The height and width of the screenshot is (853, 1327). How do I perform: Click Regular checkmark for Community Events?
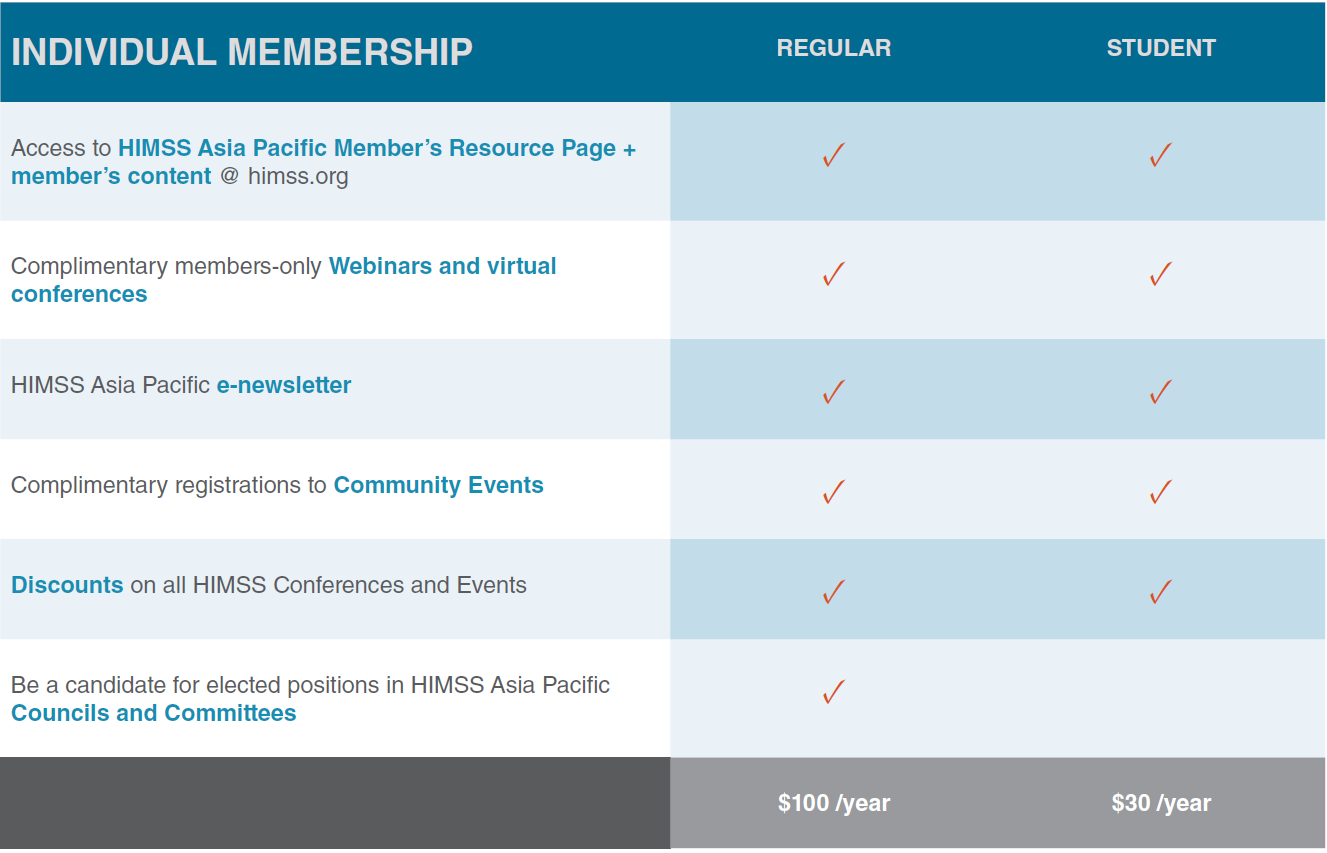click(x=833, y=492)
